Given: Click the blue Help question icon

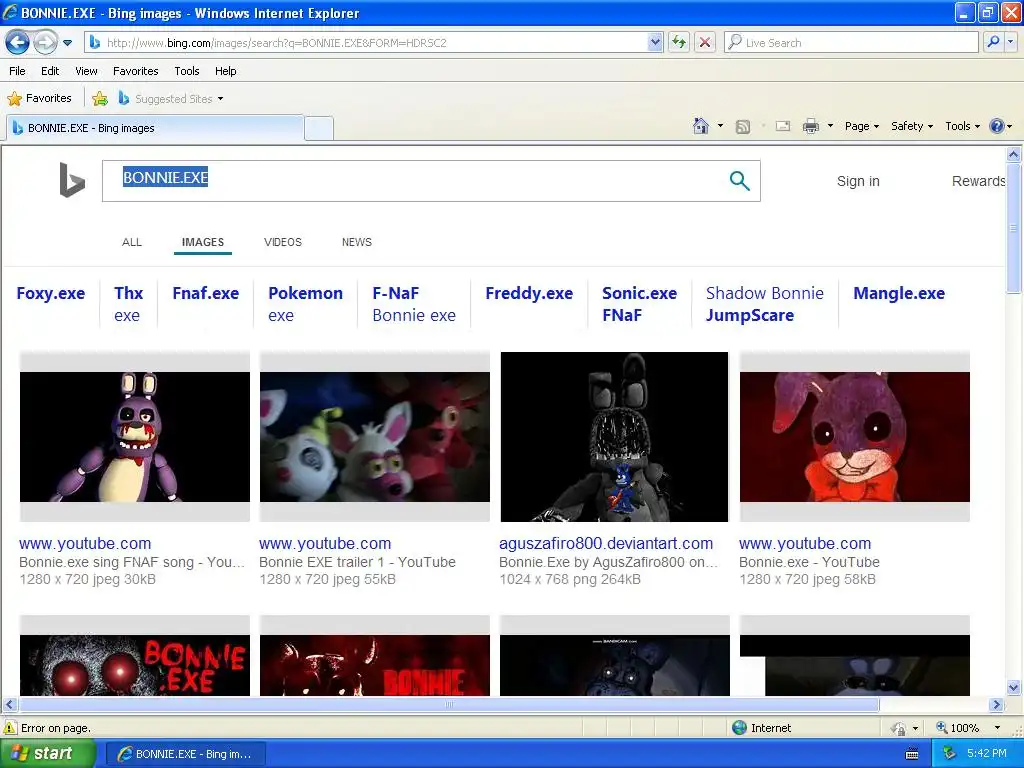Looking at the screenshot, I should tap(997, 126).
